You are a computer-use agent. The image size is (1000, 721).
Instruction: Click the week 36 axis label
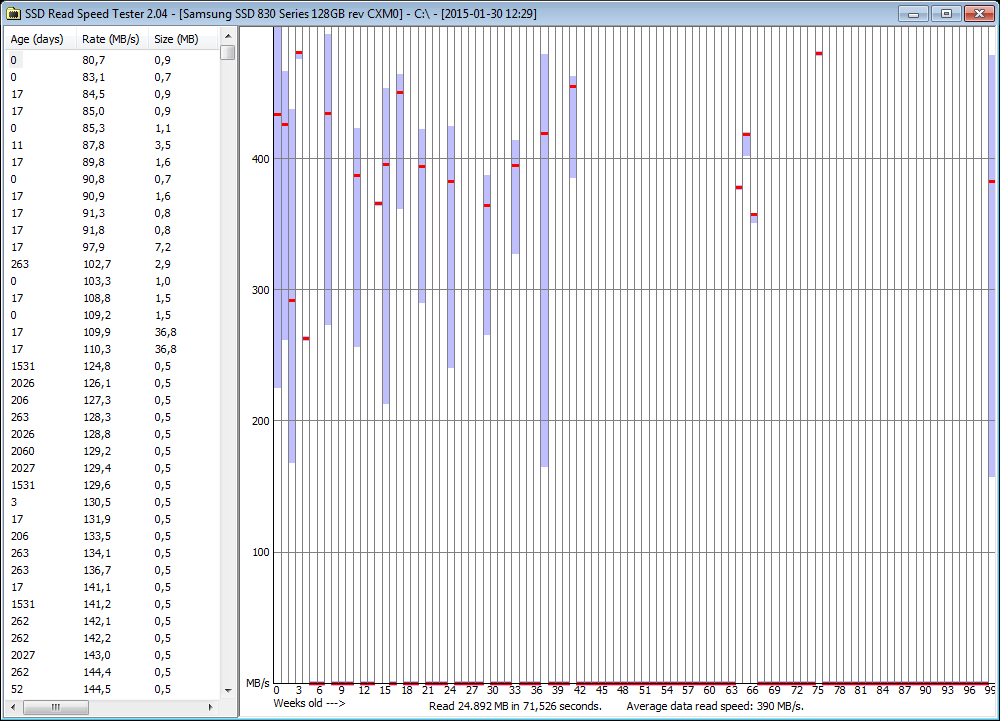pyautogui.click(x=536, y=690)
